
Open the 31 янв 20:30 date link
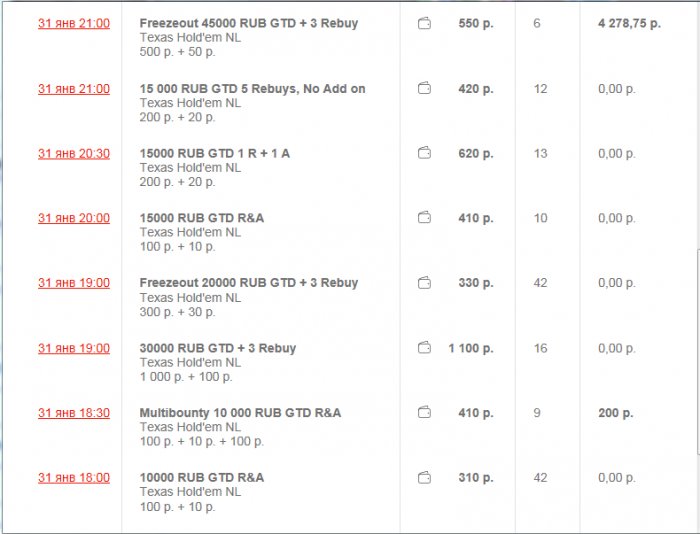74,154
